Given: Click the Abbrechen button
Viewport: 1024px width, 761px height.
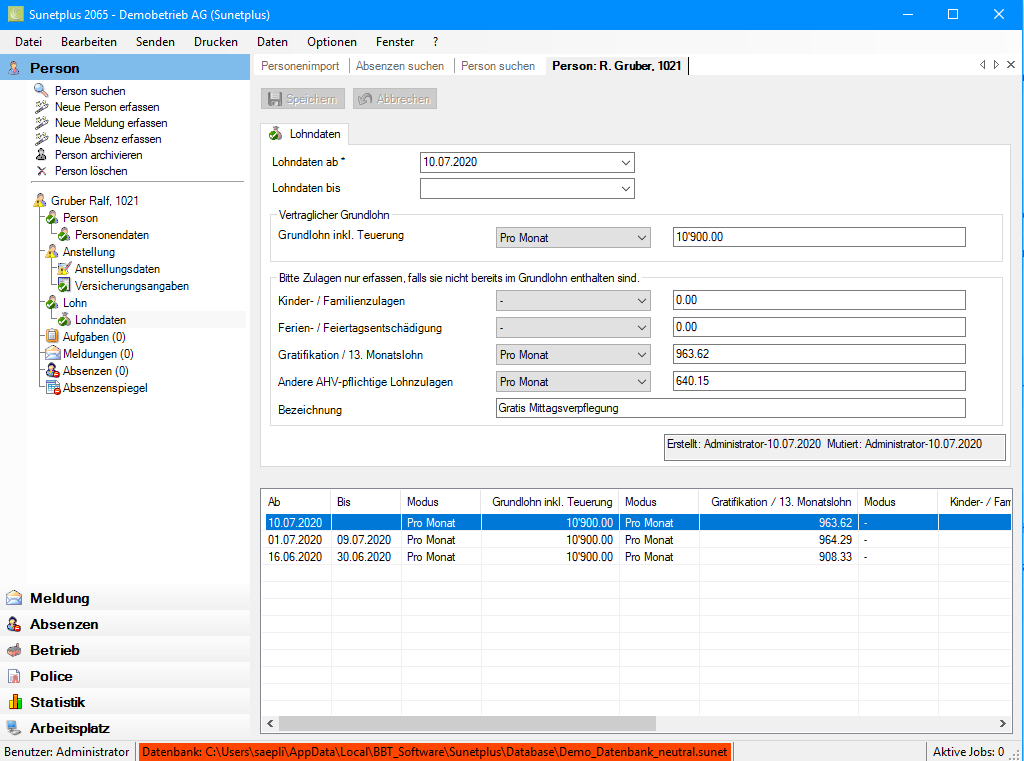Looking at the screenshot, I should [394, 99].
